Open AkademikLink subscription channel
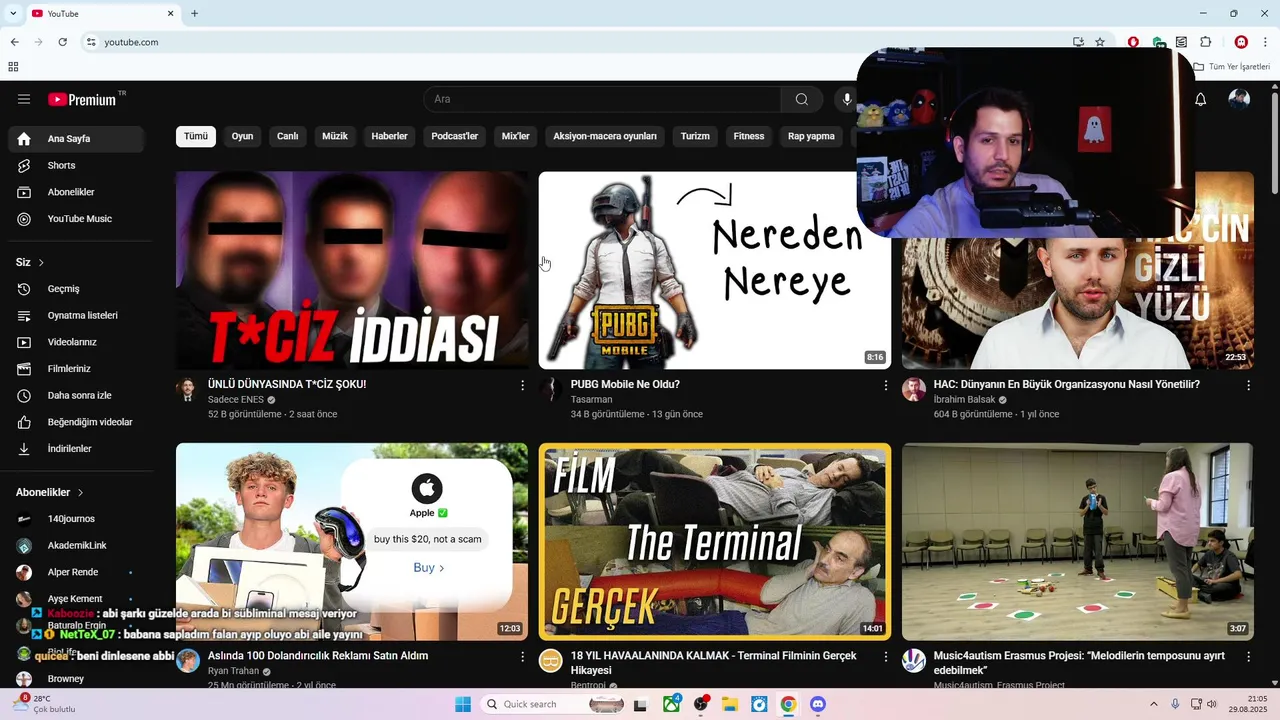This screenshot has width=1280, height=720. [76, 546]
